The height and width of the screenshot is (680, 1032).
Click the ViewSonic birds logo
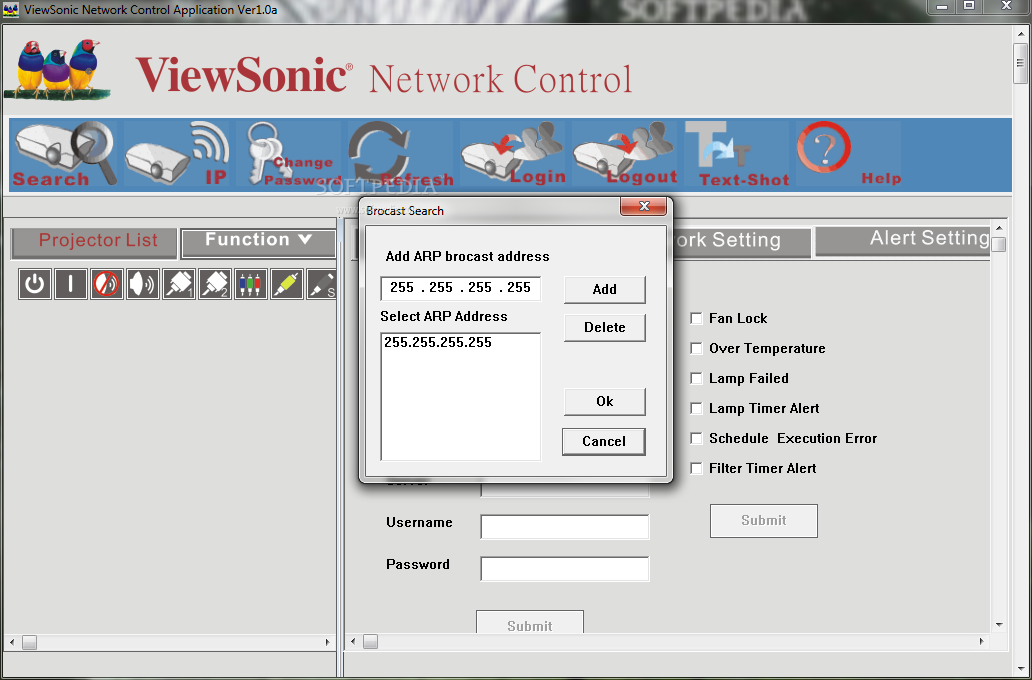coord(57,69)
